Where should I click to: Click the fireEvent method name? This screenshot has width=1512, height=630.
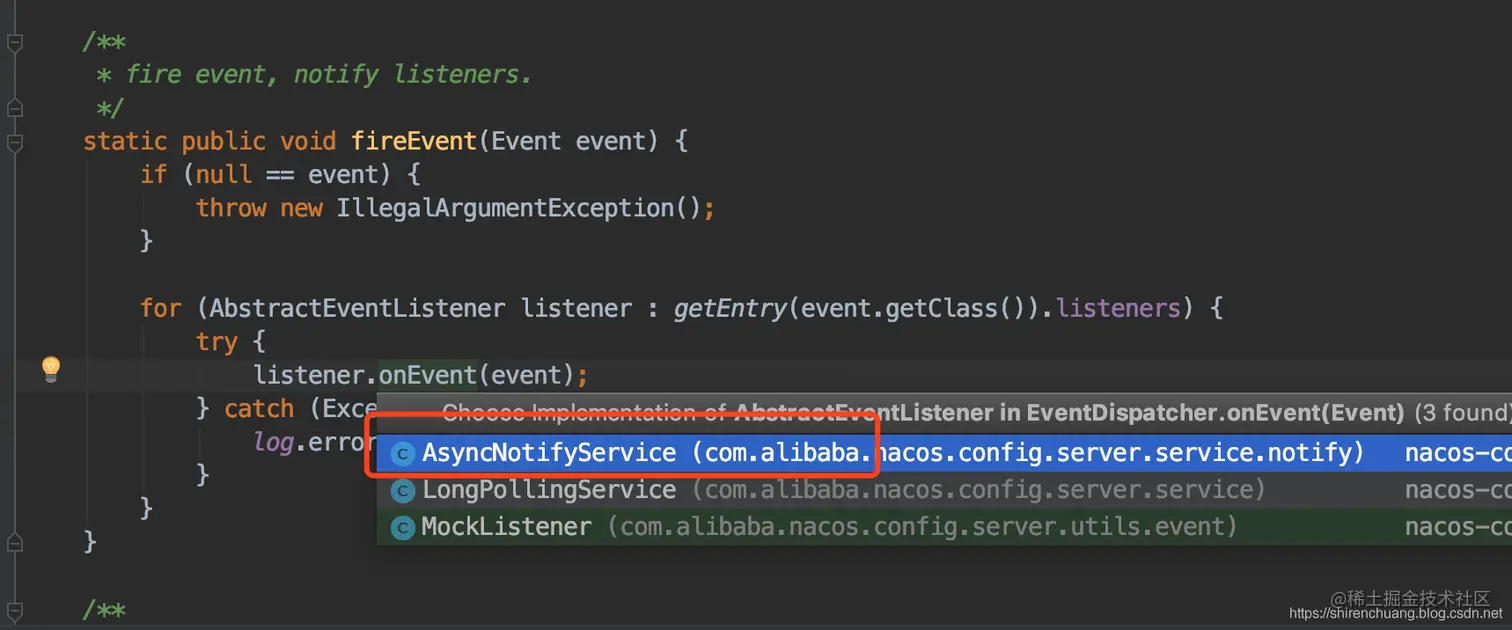[414, 141]
